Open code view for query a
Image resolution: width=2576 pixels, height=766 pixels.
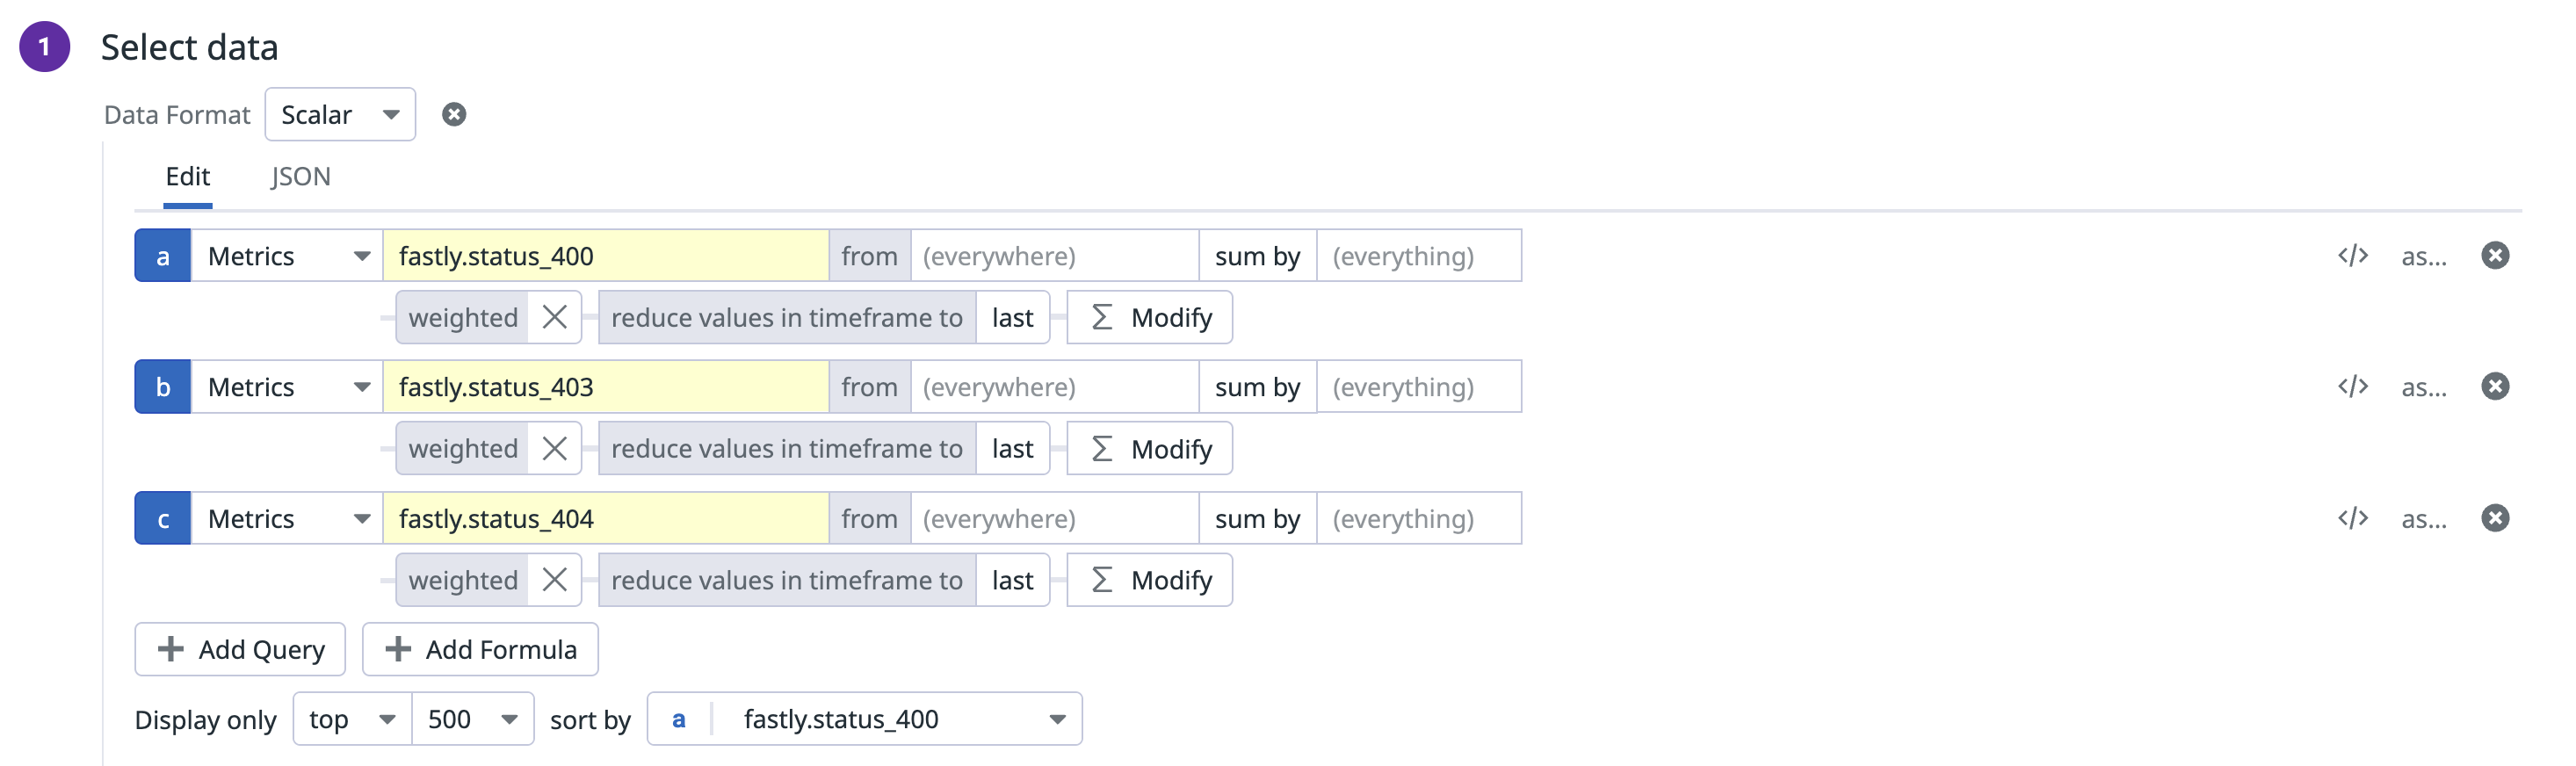(x=2352, y=256)
